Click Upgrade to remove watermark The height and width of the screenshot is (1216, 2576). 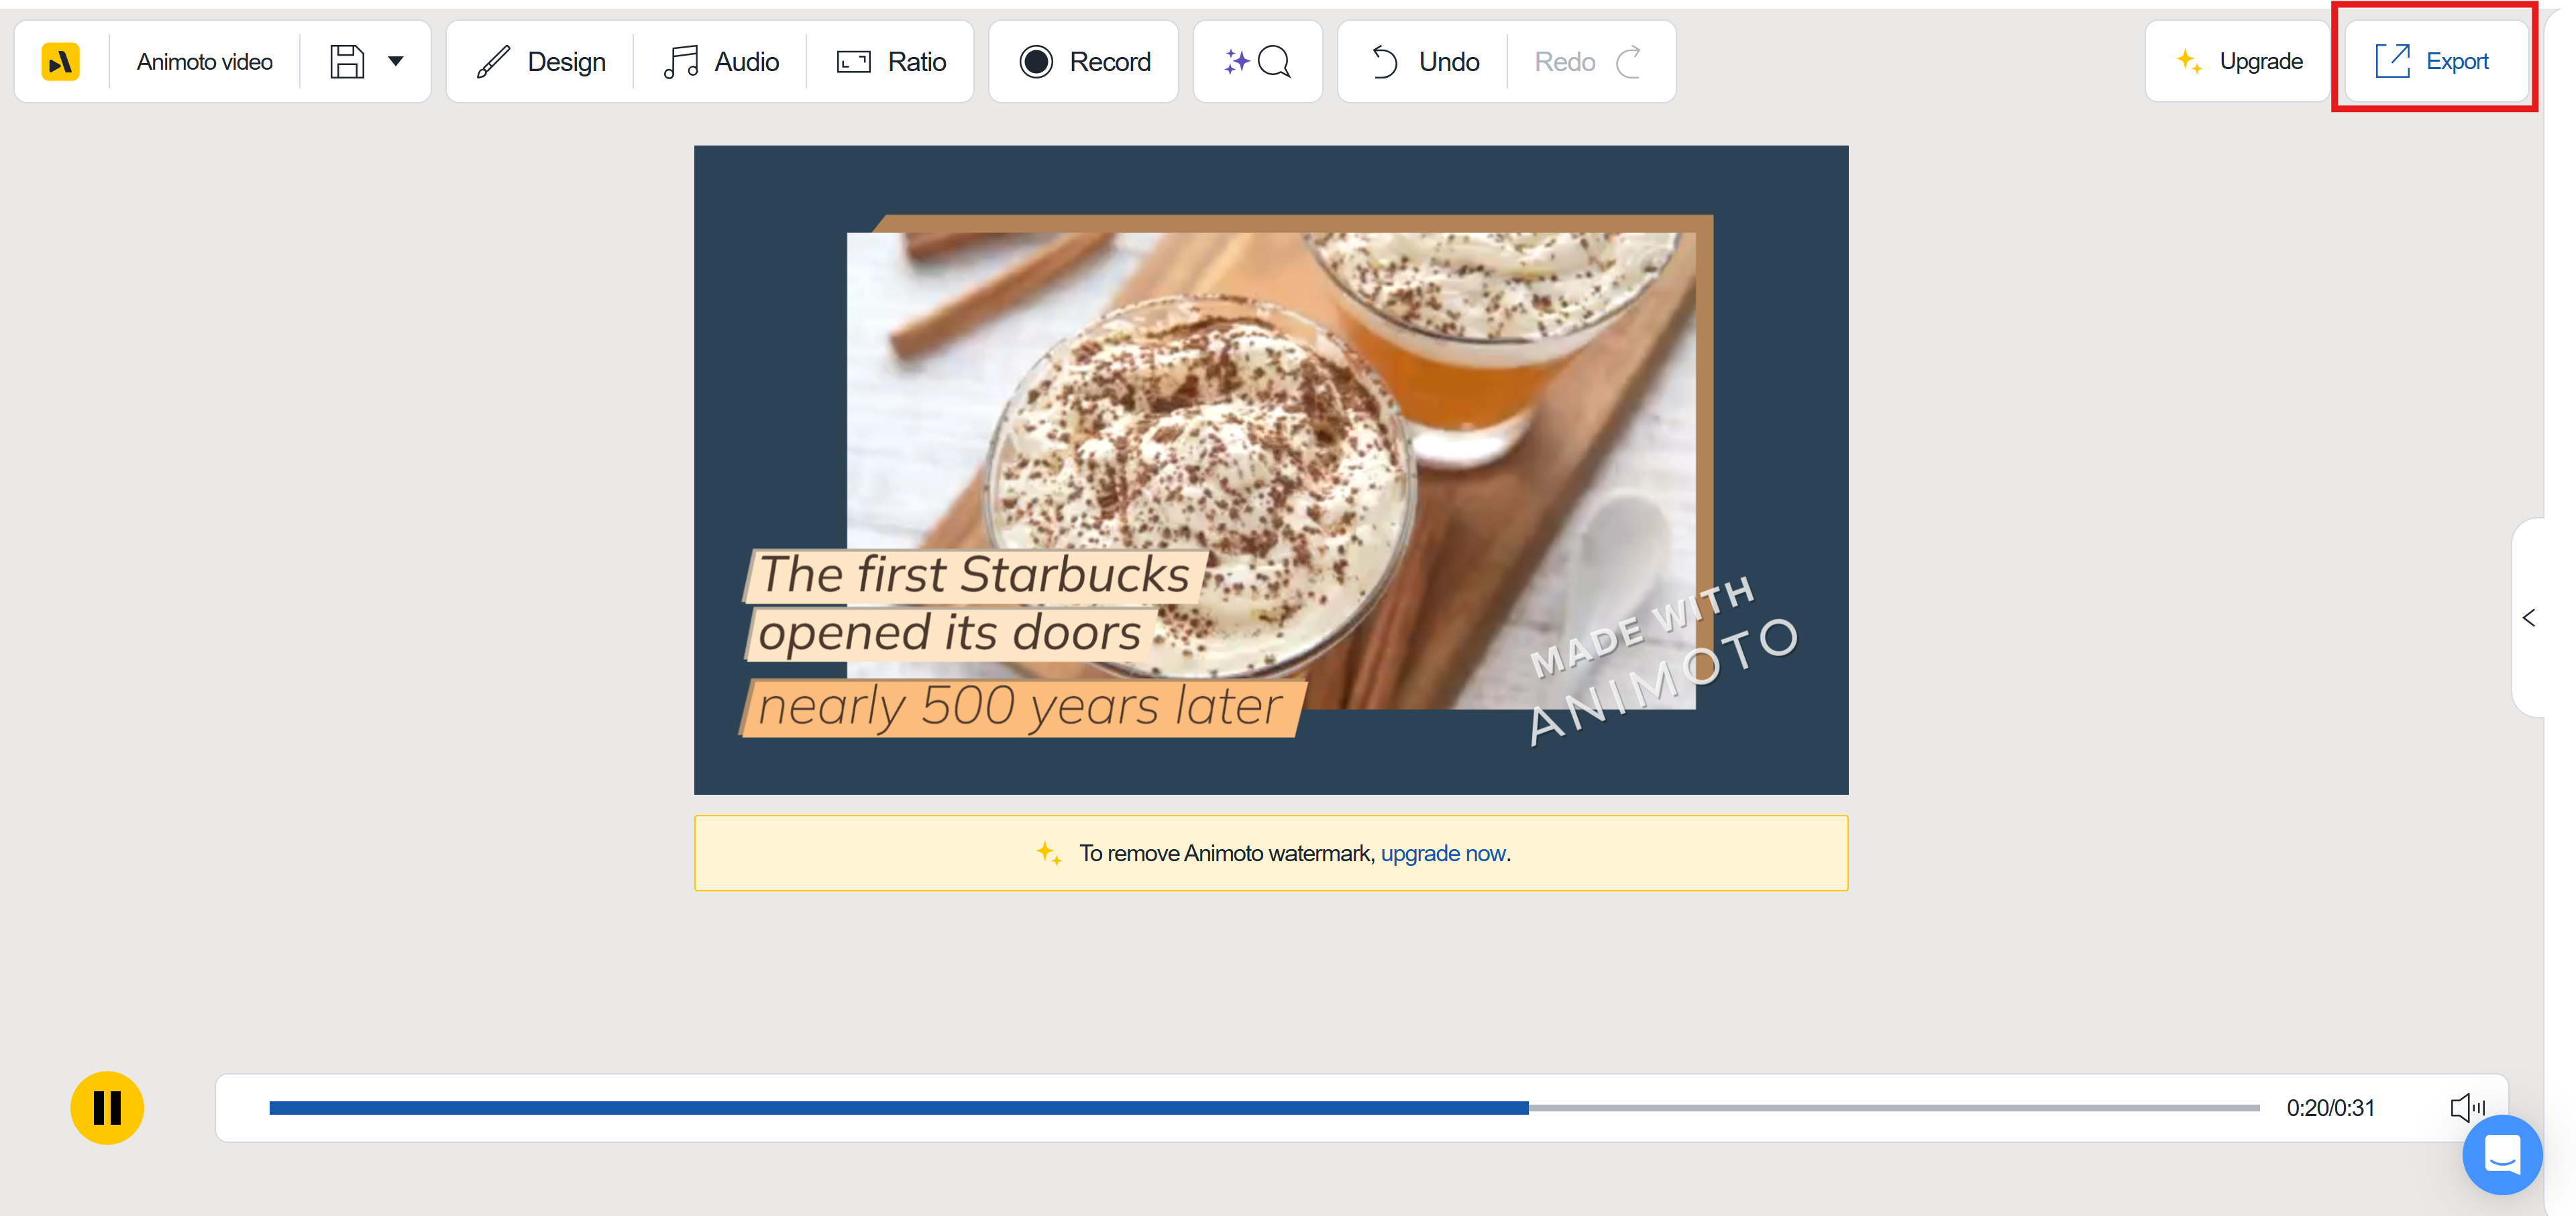[2237, 61]
